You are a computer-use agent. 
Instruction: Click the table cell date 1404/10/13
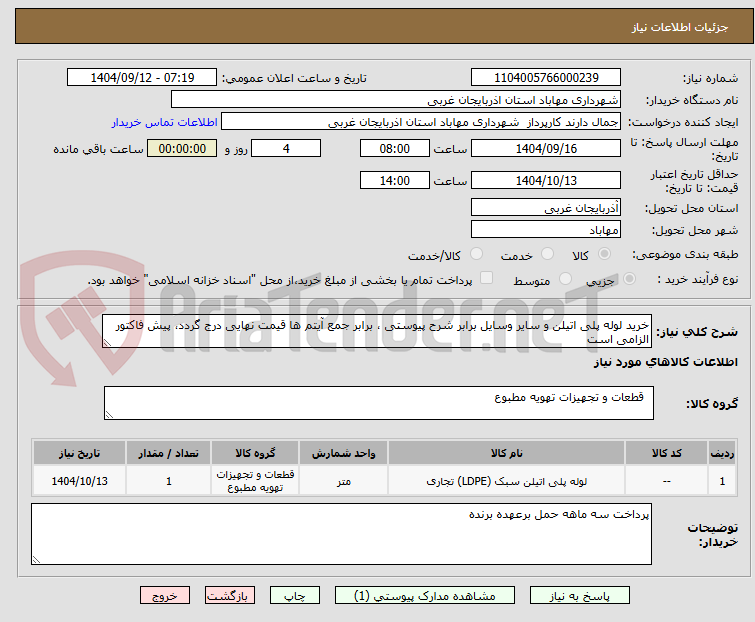click(x=79, y=481)
